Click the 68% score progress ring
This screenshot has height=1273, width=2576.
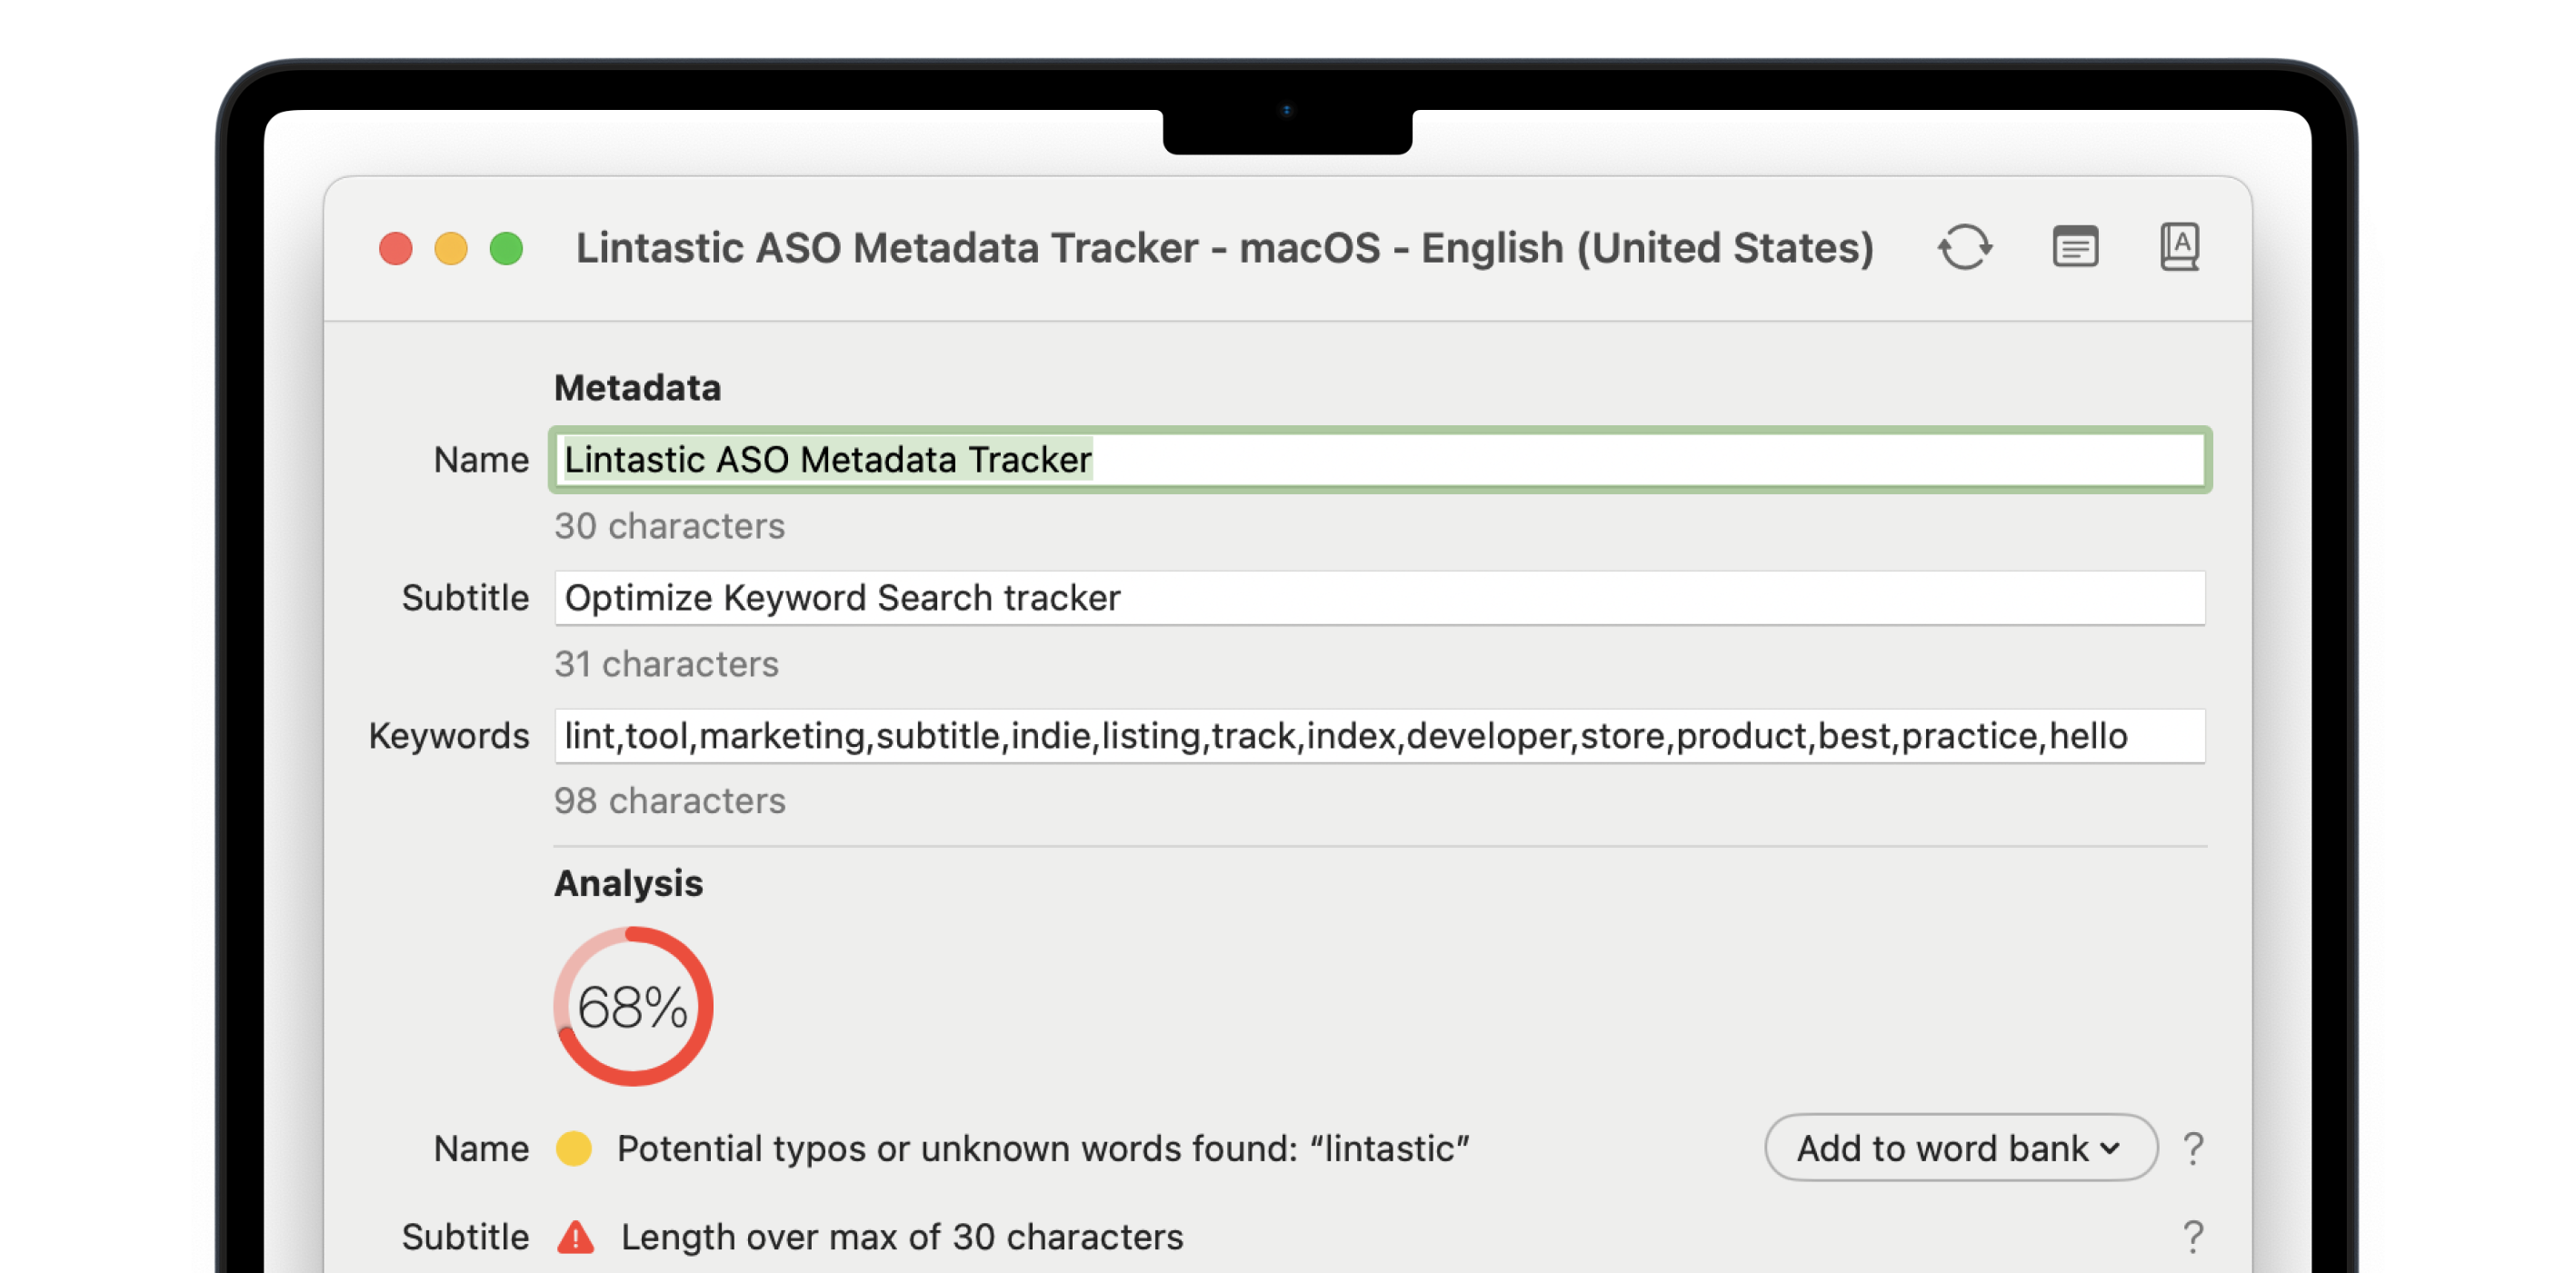tap(633, 1008)
